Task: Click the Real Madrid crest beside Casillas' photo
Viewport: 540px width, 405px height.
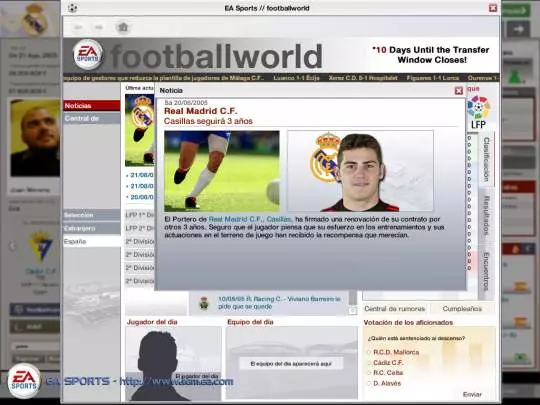Action: point(324,157)
